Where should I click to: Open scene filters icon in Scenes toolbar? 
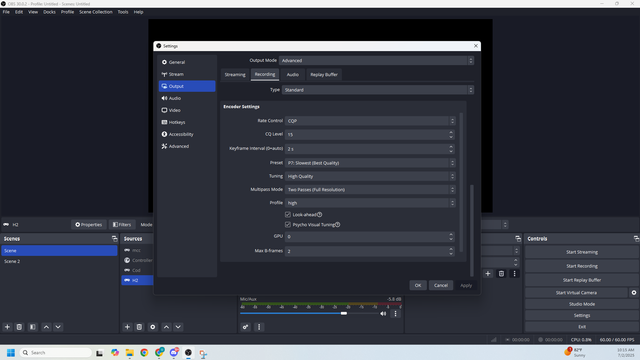click(33, 327)
